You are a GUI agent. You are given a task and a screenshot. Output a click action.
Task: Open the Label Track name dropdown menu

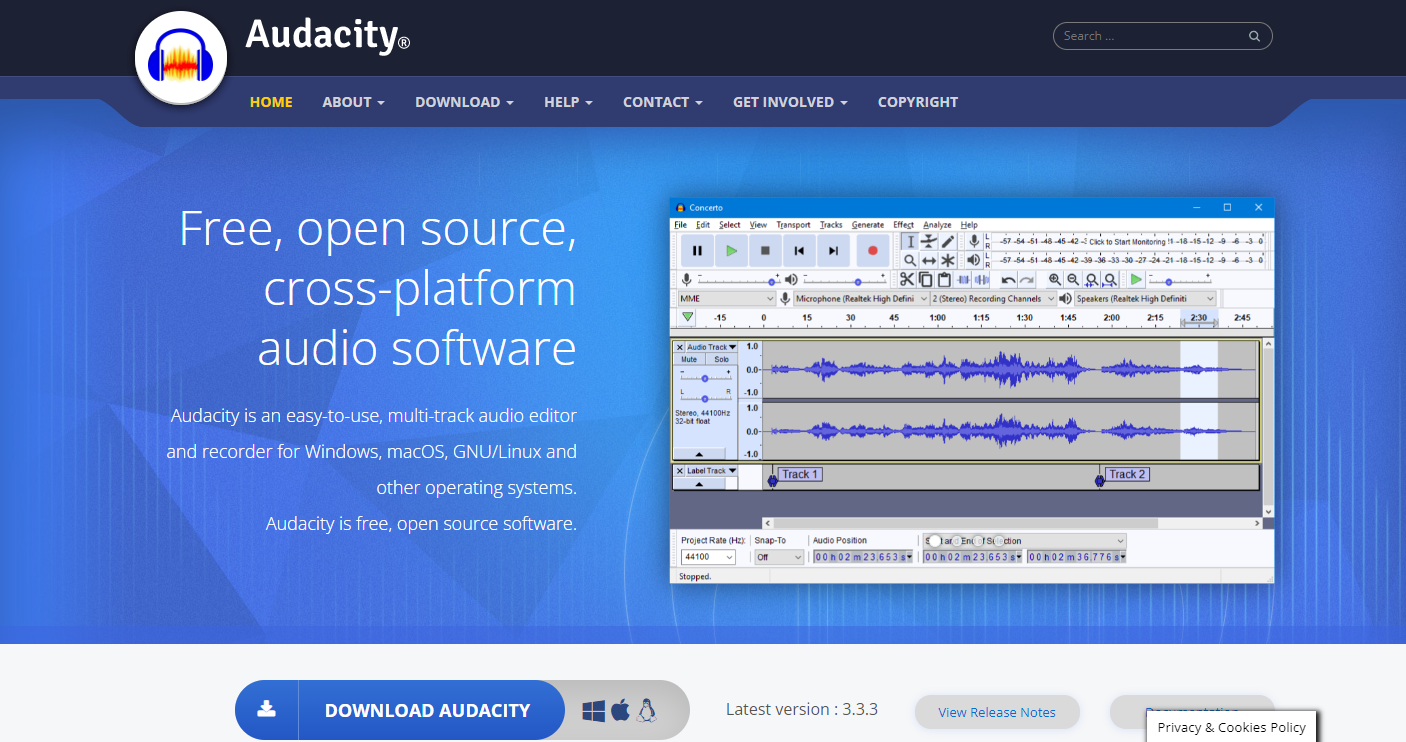(x=712, y=470)
